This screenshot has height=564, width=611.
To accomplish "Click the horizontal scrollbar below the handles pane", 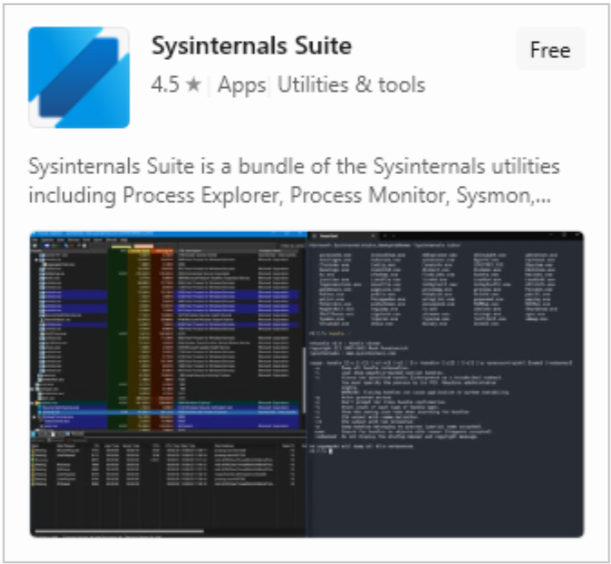I will [119, 531].
